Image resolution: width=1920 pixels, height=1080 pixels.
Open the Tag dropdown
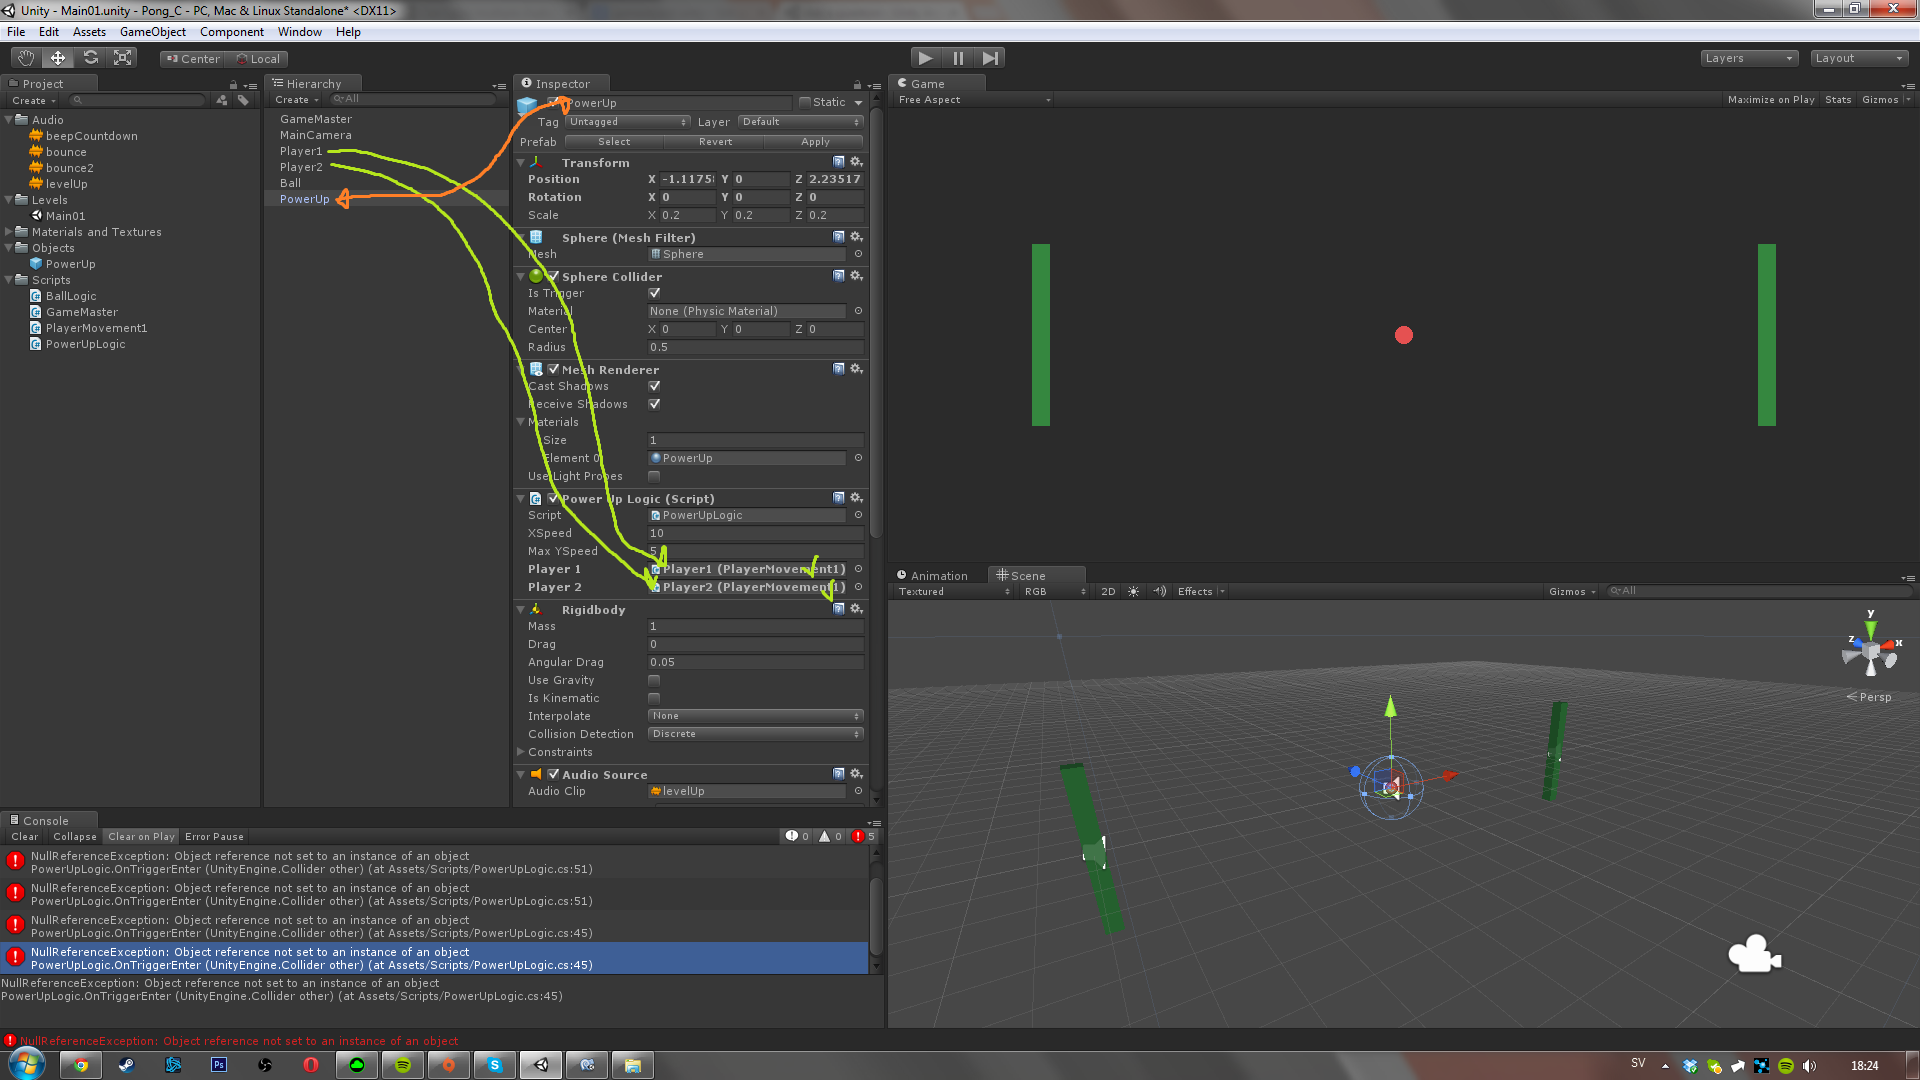(x=628, y=122)
